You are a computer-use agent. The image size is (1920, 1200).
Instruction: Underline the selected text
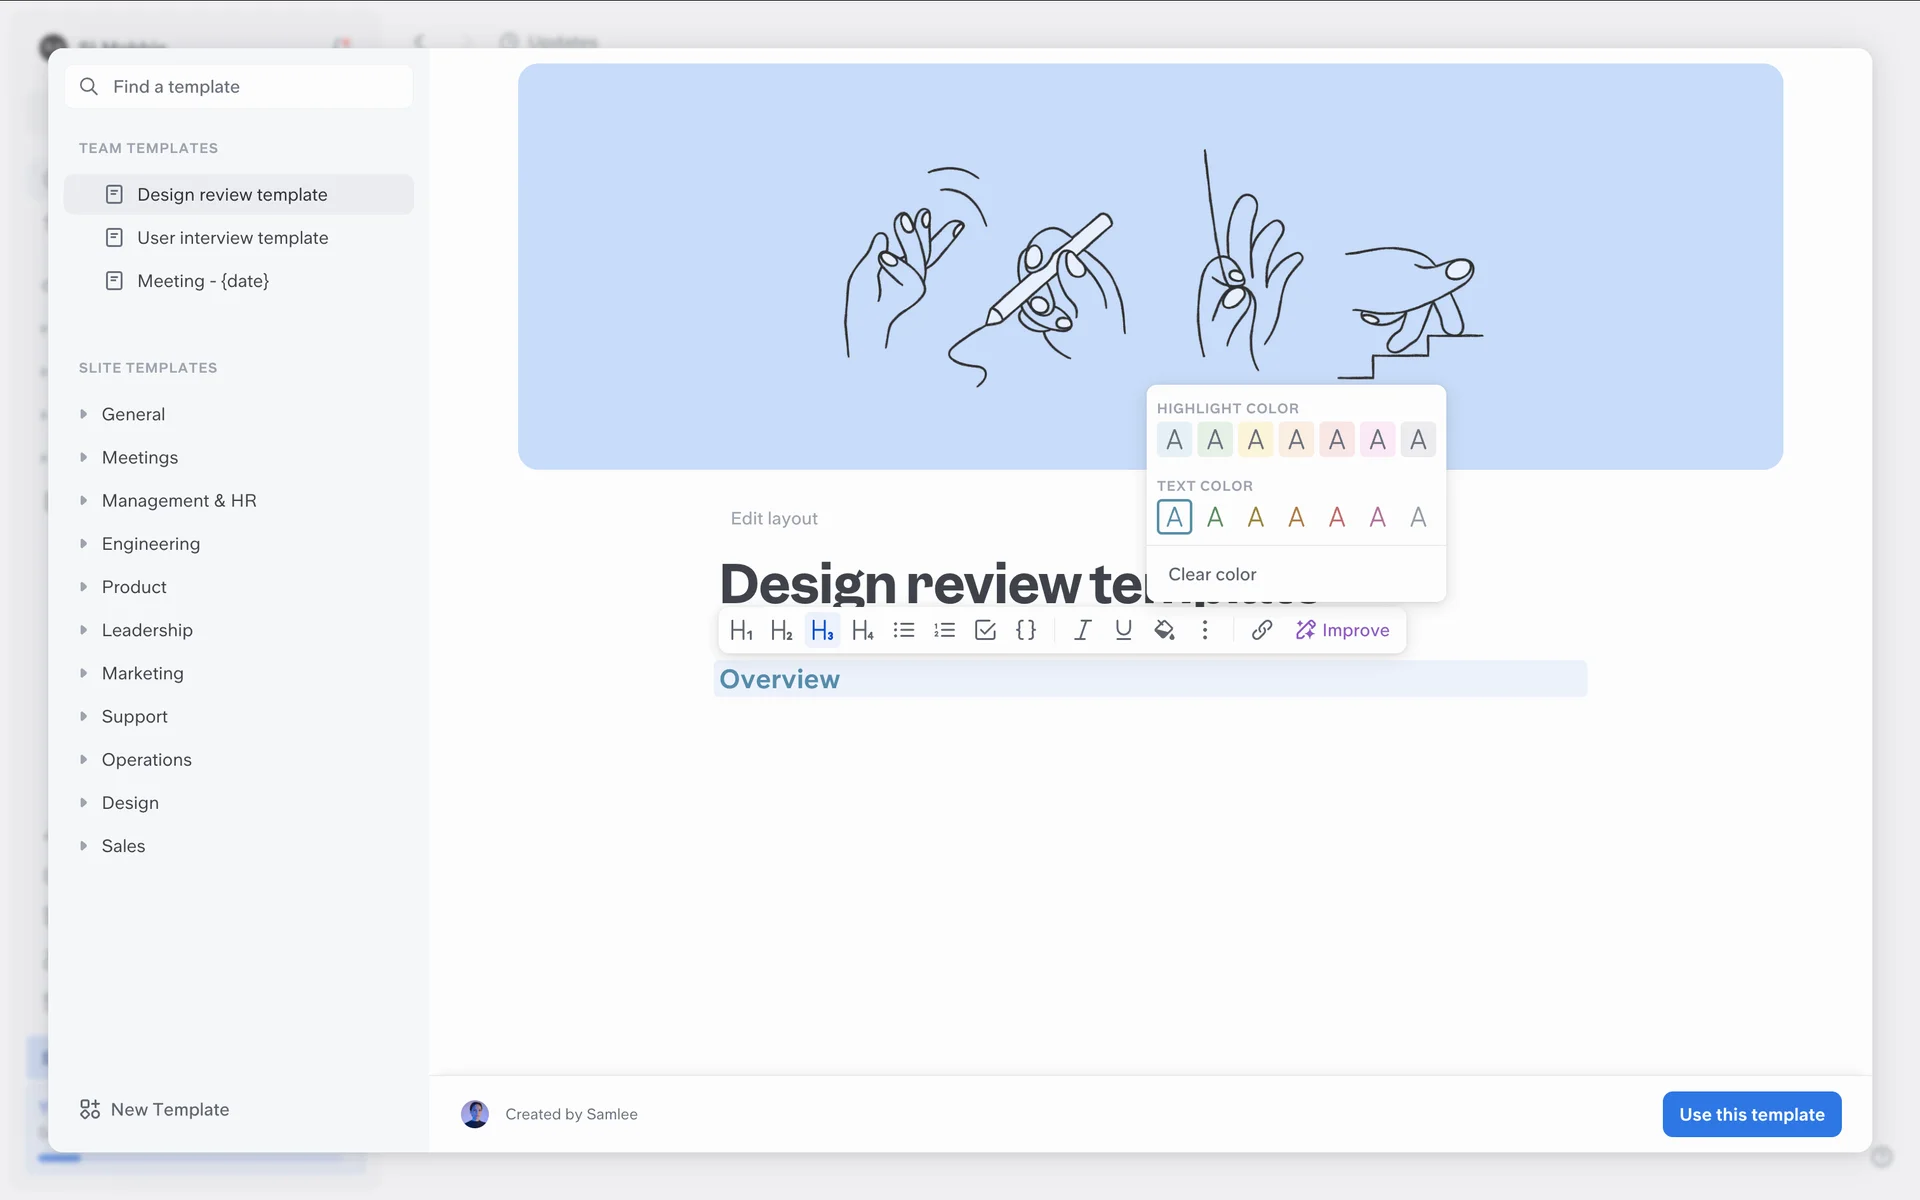(1123, 630)
